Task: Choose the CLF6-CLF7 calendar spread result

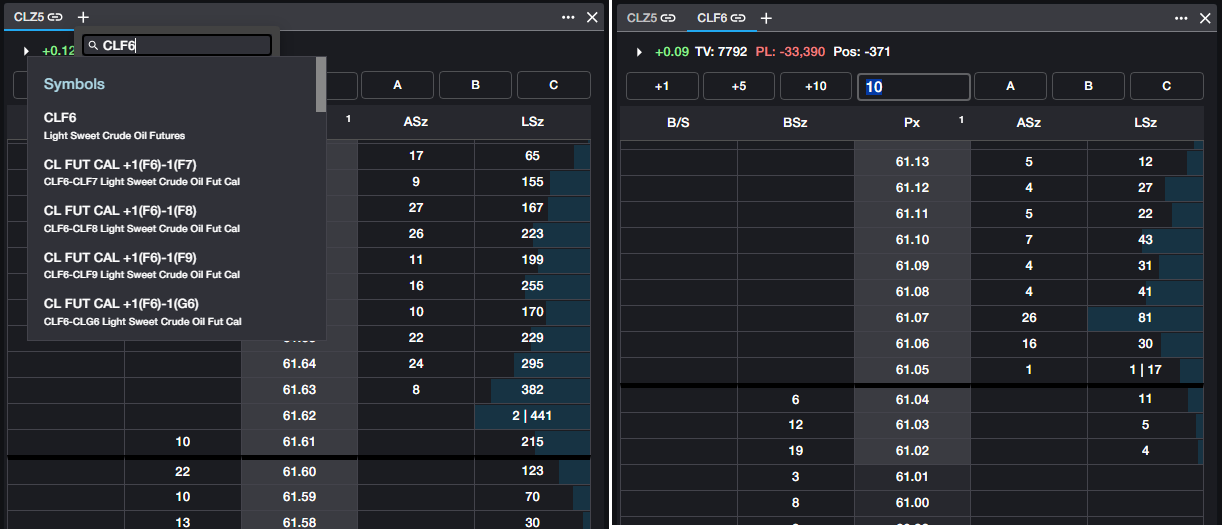Action: click(141, 171)
